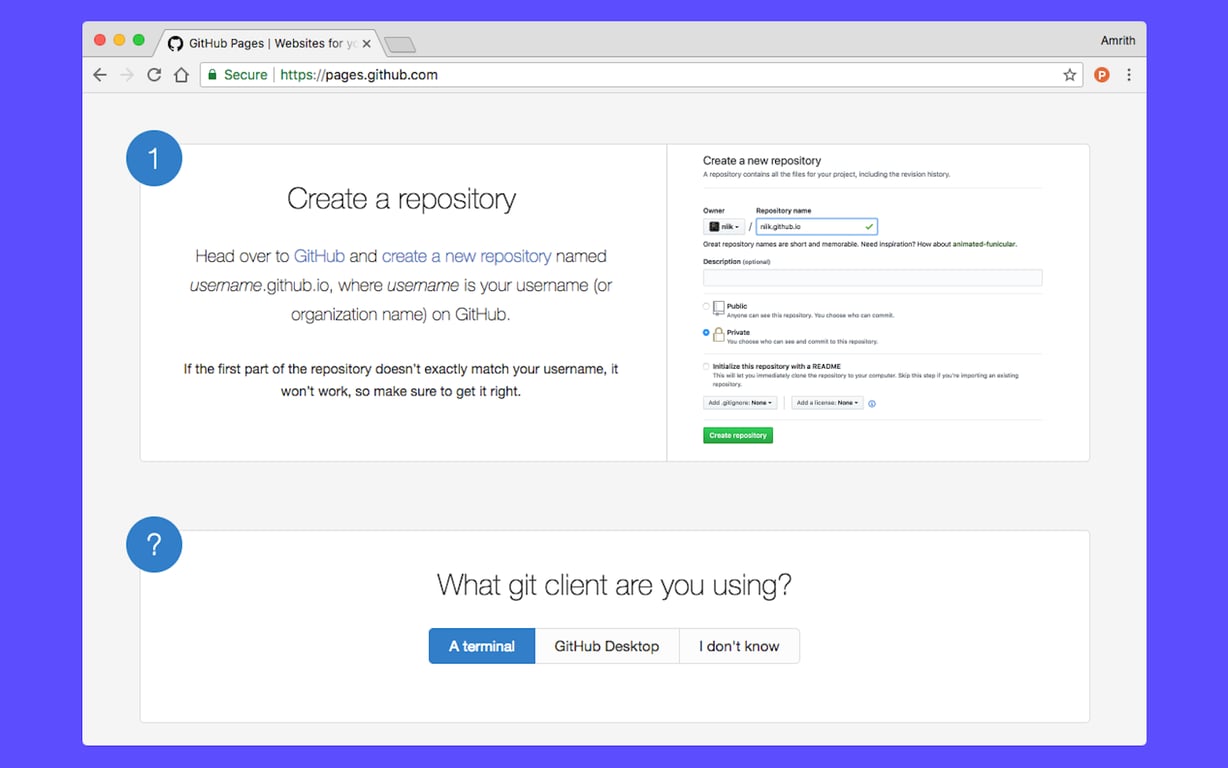This screenshot has height=768, width=1228.
Task: Click the Description optional input field
Action: (872, 277)
